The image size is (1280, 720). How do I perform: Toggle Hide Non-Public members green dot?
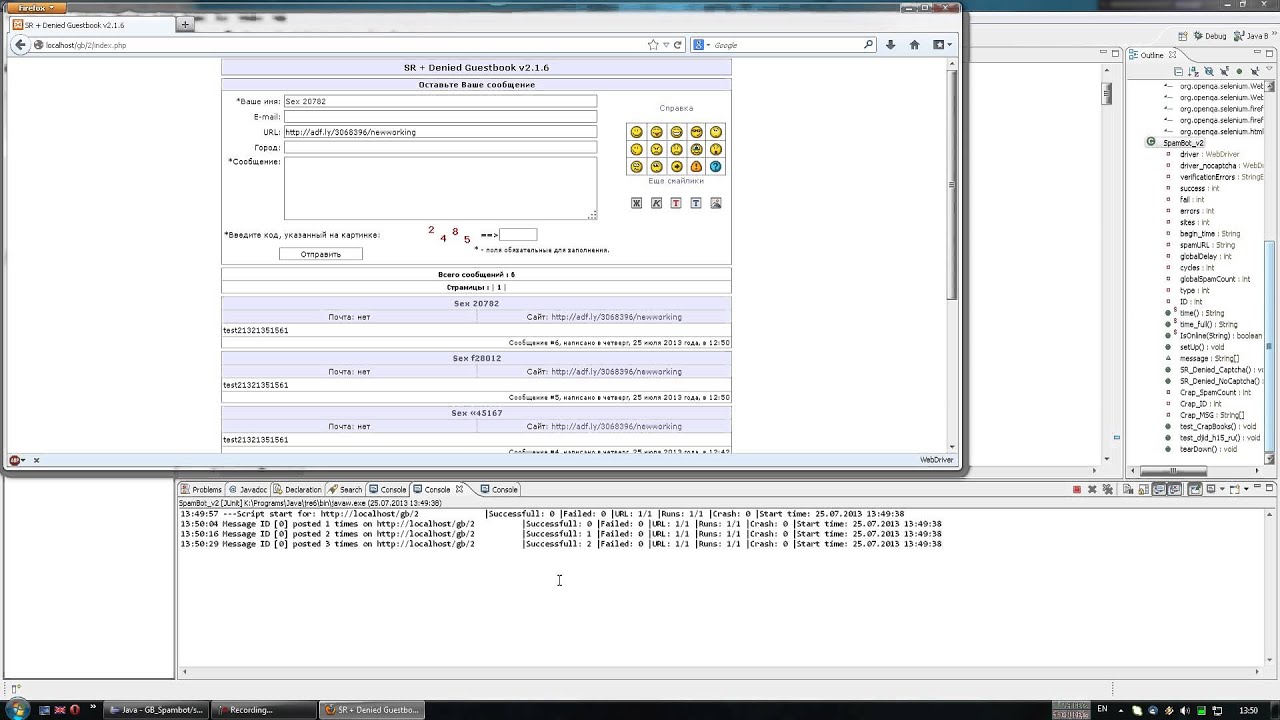(x=1239, y=71)
